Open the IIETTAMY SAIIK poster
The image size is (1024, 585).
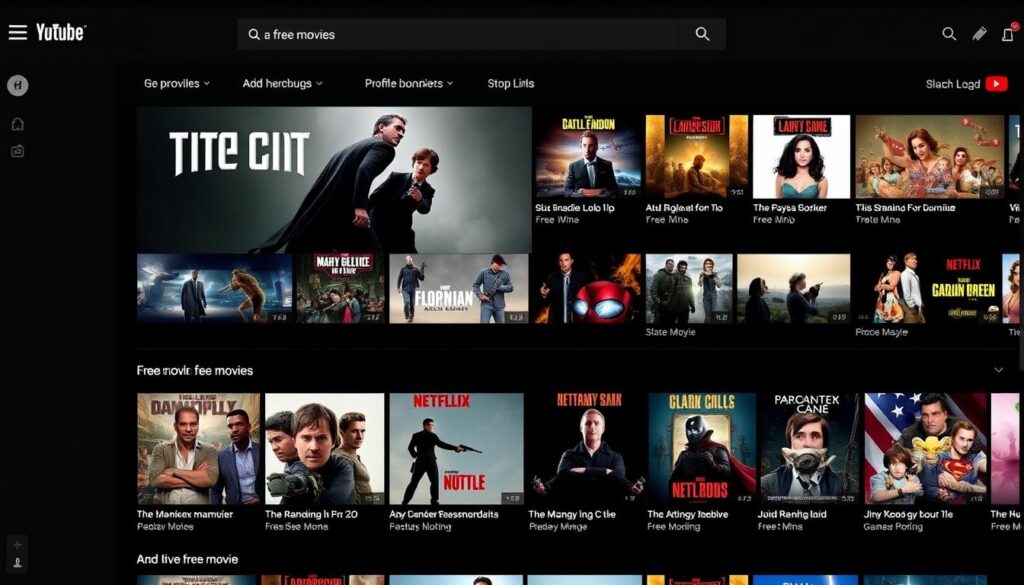[x=586, y=449]
